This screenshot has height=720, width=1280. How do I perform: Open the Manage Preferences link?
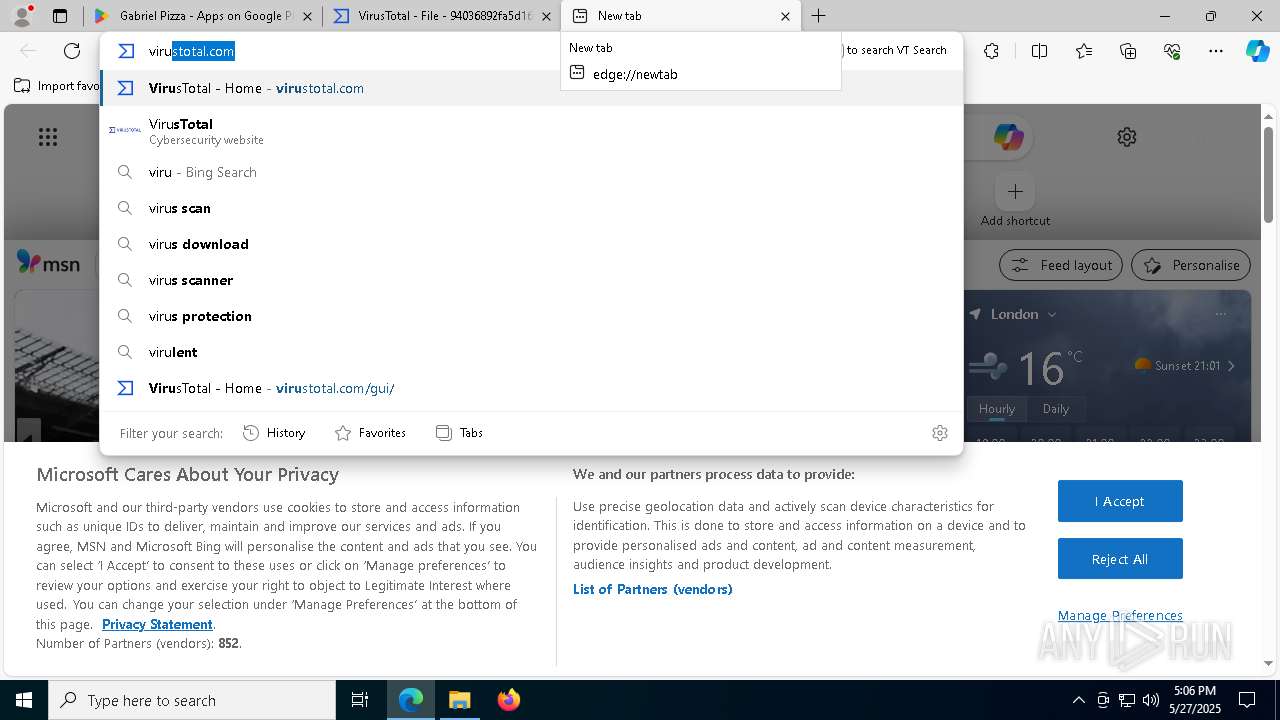pyautogui.click(x=1120, y=615)
